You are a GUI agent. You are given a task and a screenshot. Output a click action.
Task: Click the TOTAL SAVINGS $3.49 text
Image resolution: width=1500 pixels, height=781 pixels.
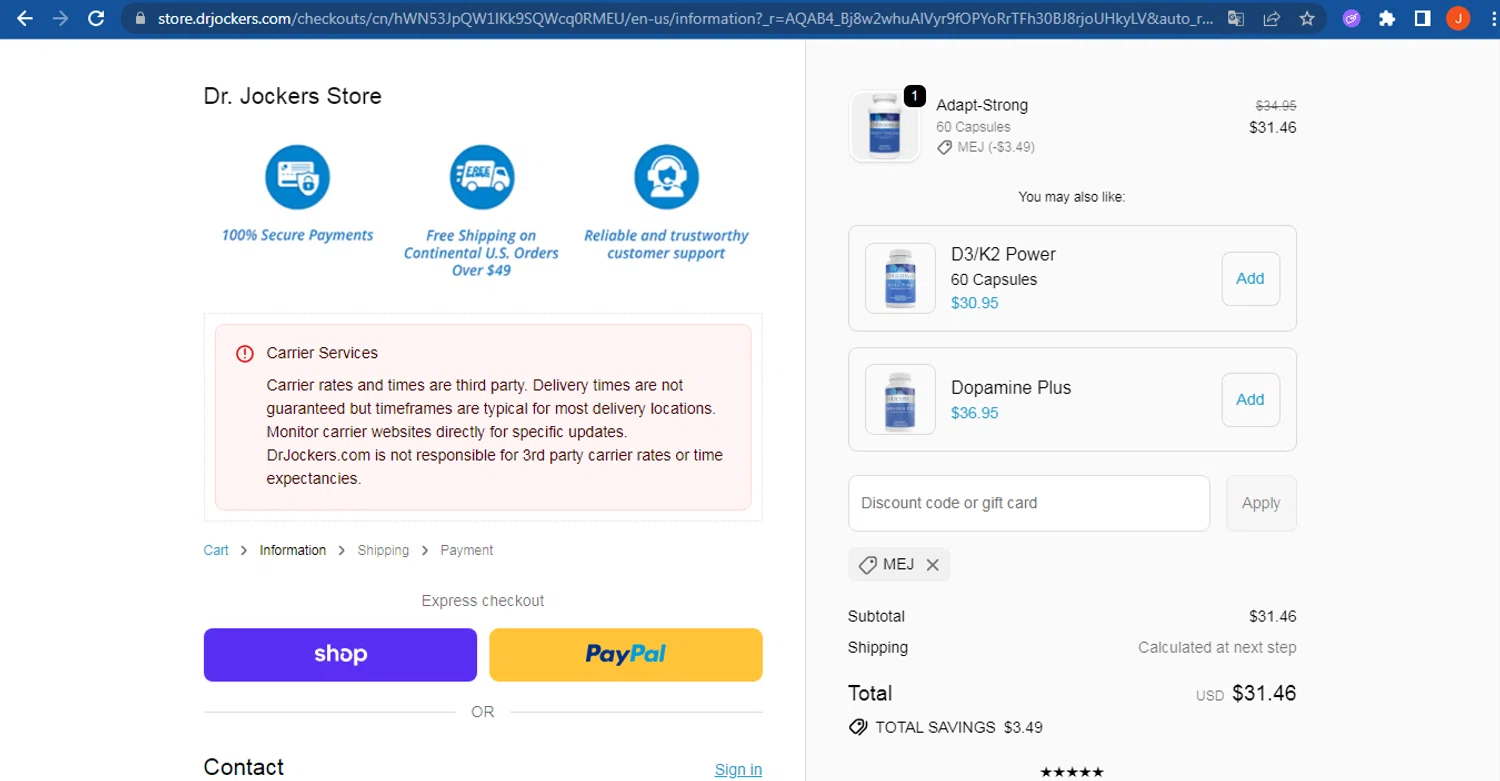pyautogui.click(x=959, y=727)
